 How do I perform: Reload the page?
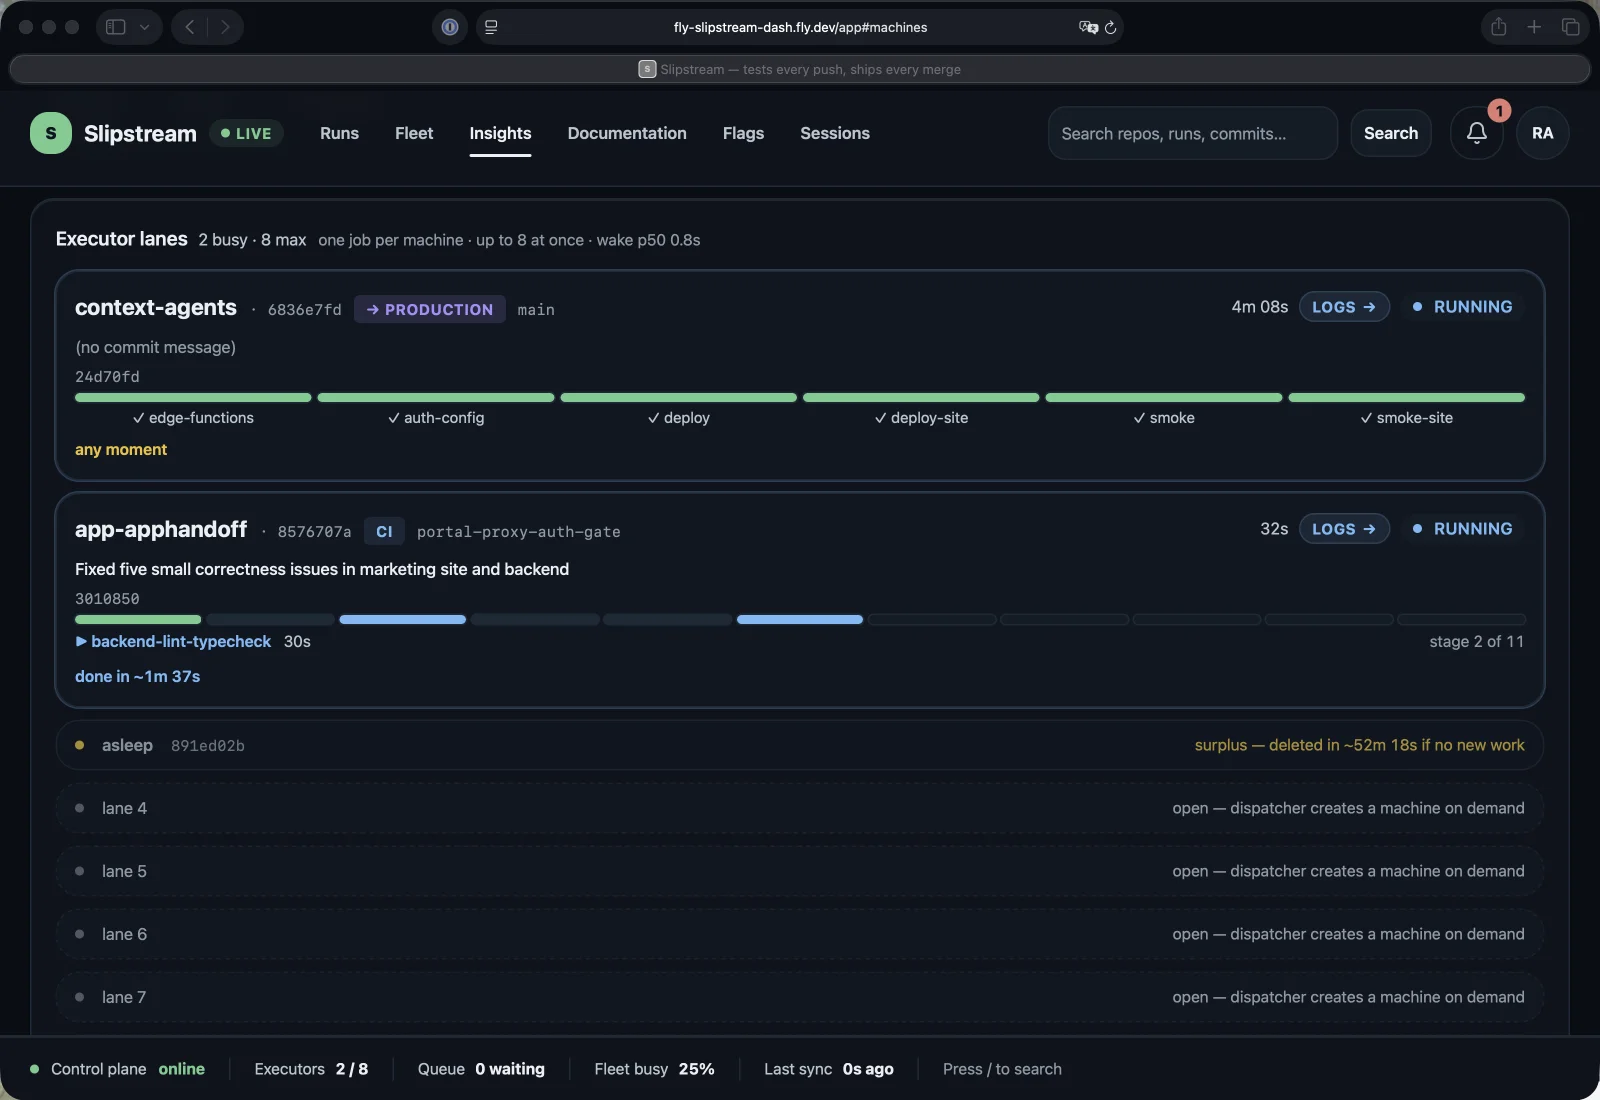coord(1111,27)
